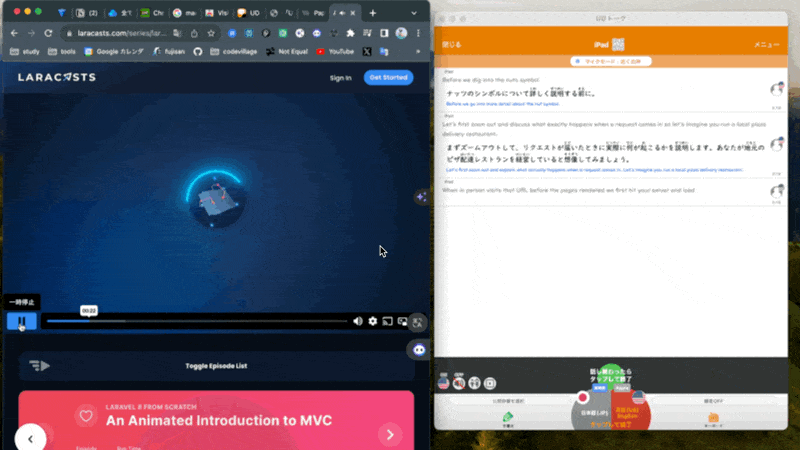Open the fujisan bookmark
800x450 pixels.
169,52
